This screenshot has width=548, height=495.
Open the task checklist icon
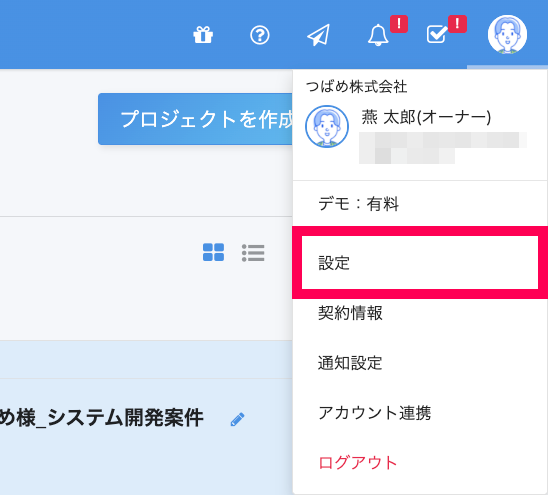(x=437, y=34)
